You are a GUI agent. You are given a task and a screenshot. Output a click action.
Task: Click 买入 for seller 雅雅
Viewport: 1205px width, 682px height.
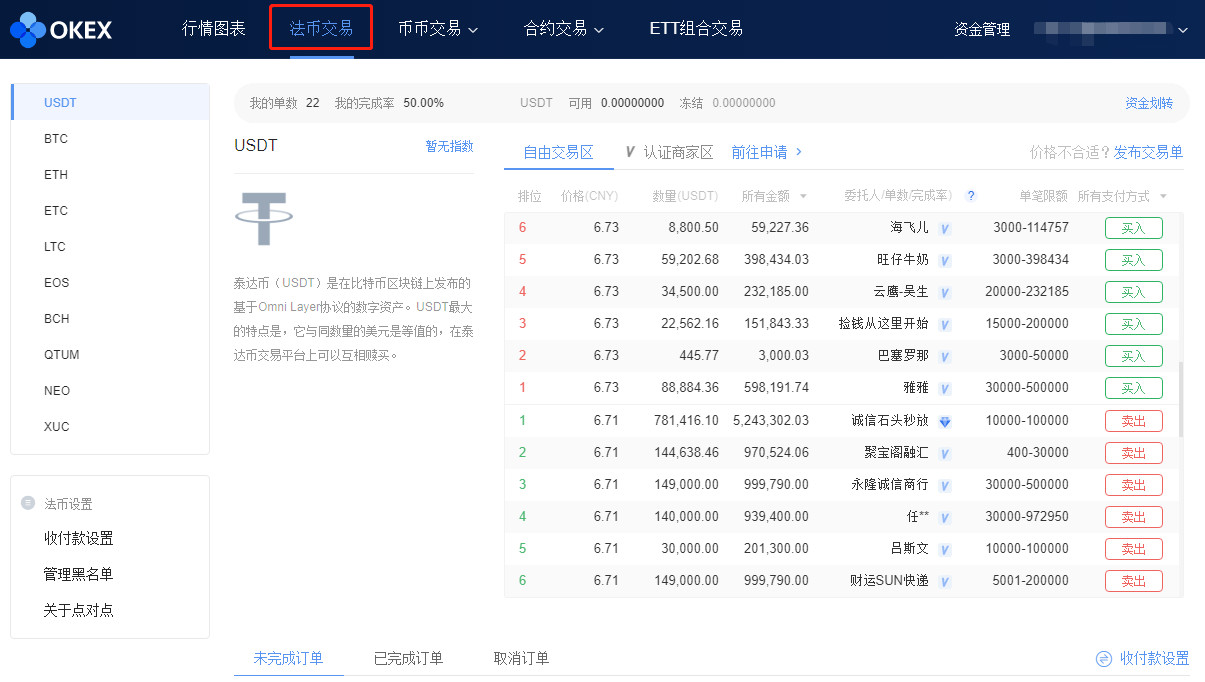point(1133,388)
